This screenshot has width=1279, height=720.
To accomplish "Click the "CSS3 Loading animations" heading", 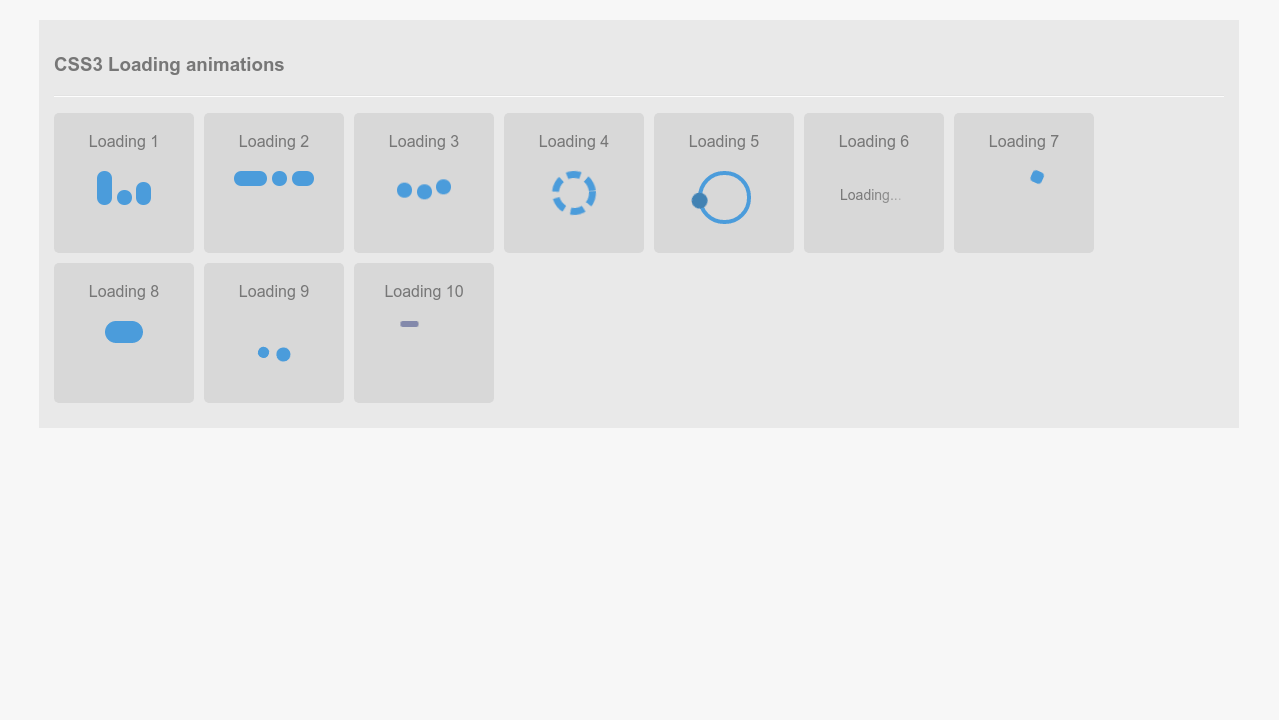I will coord(169,65).
